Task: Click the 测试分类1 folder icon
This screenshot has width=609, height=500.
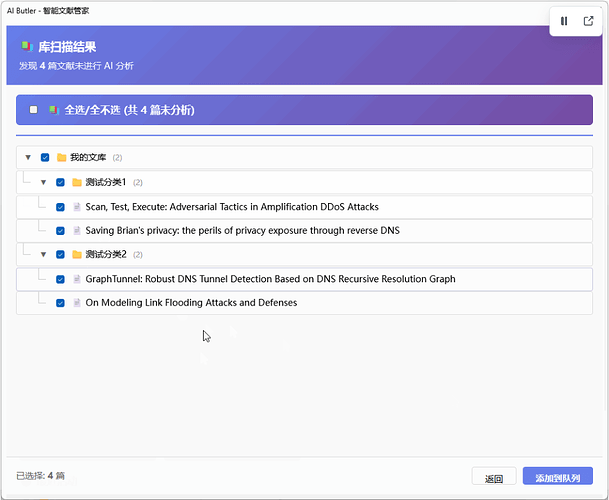Action: 77,182
